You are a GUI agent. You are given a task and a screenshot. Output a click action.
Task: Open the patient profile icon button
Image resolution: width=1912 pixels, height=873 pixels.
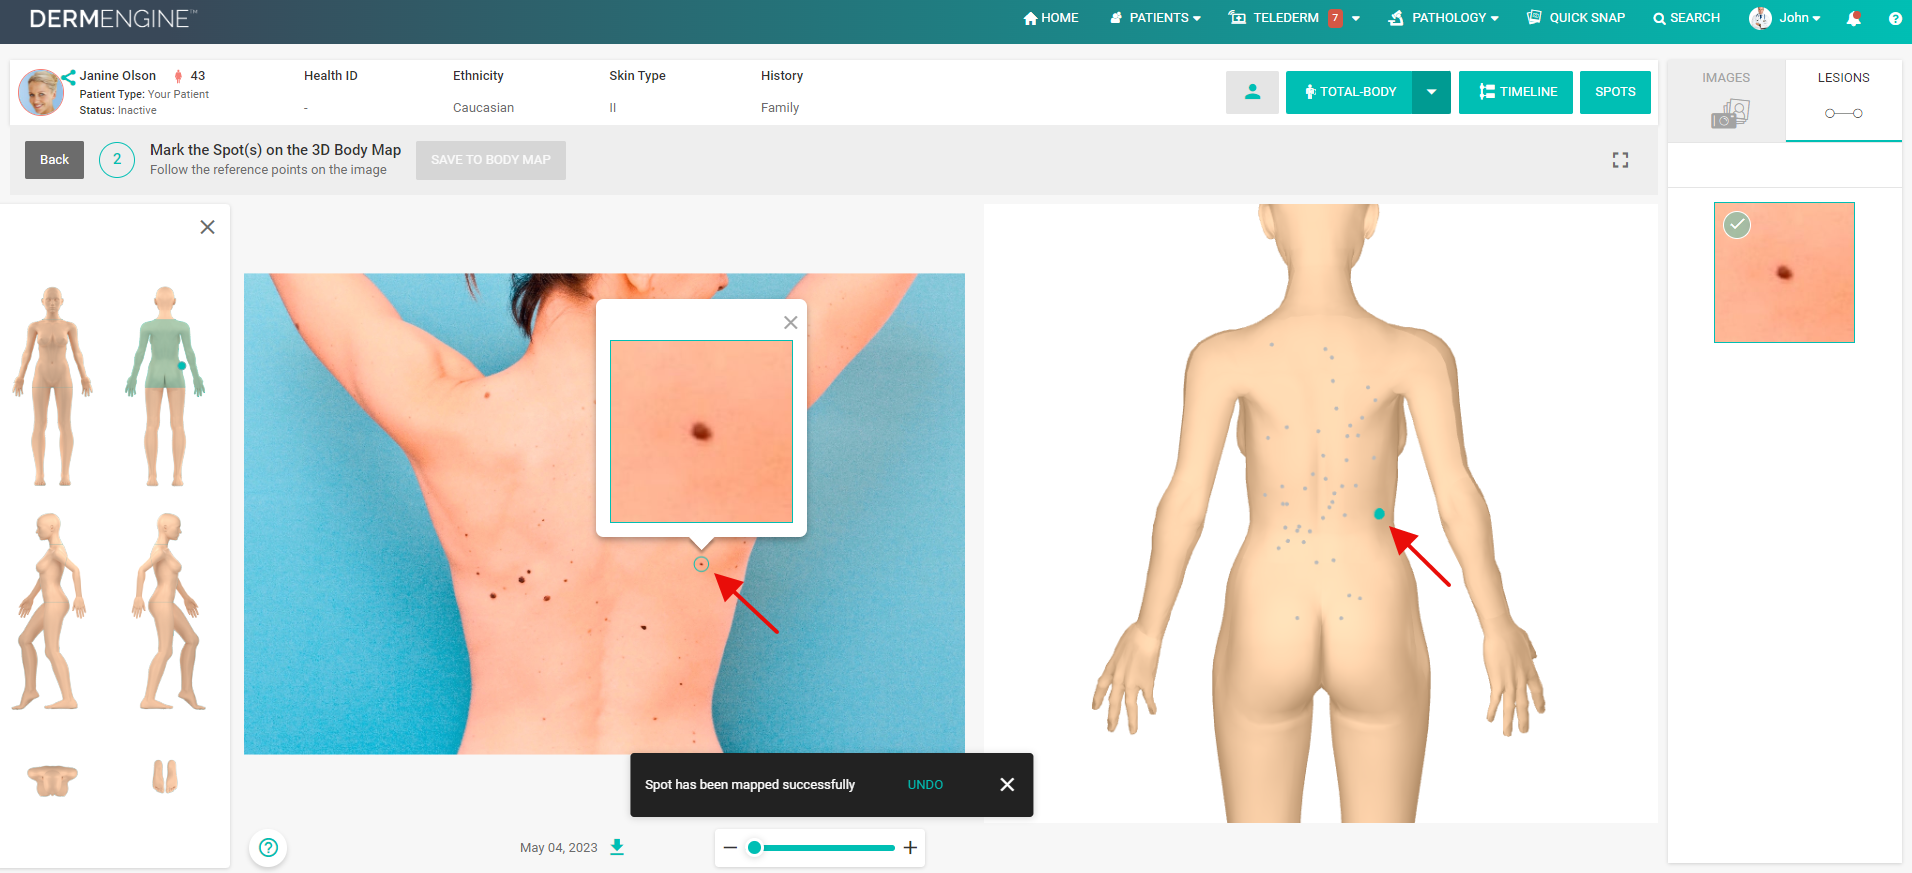[1252, 92]
